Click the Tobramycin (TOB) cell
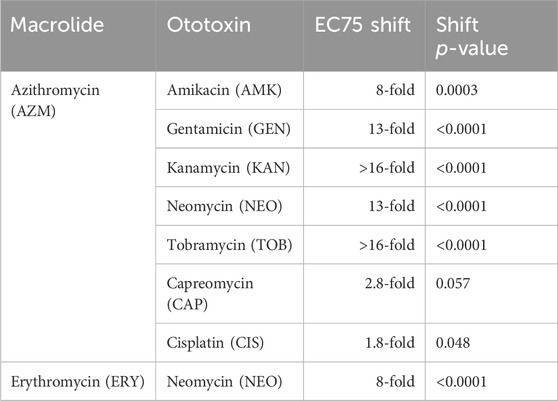 pyautogui.click(x=230, y=245)
